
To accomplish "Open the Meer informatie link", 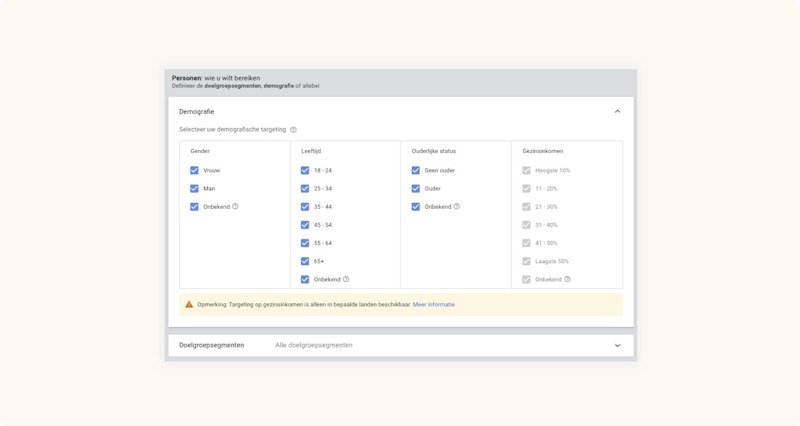I will pos(434,304).
